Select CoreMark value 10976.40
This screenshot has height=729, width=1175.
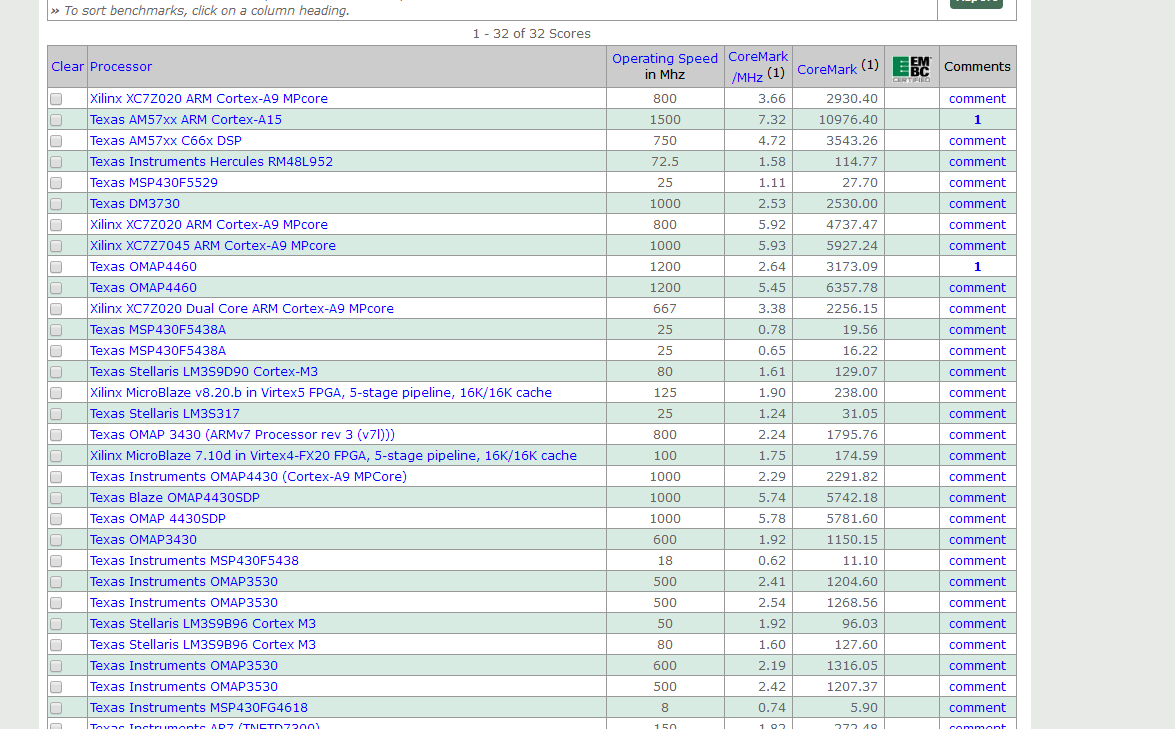click(x=848, y=120)
